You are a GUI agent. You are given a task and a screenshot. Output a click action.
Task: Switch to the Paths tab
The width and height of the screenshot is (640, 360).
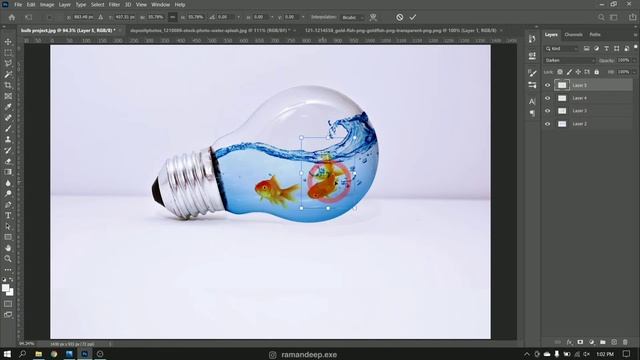pos(595,35)
